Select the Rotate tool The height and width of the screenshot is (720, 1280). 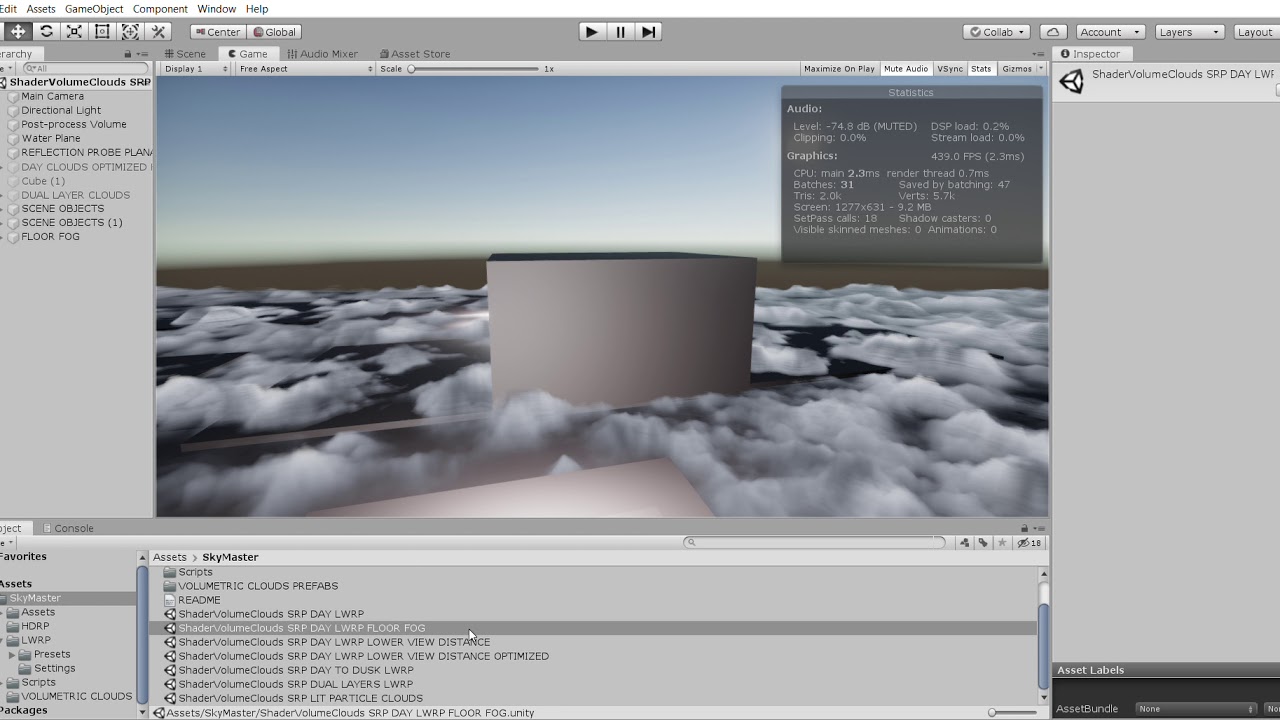46,32
